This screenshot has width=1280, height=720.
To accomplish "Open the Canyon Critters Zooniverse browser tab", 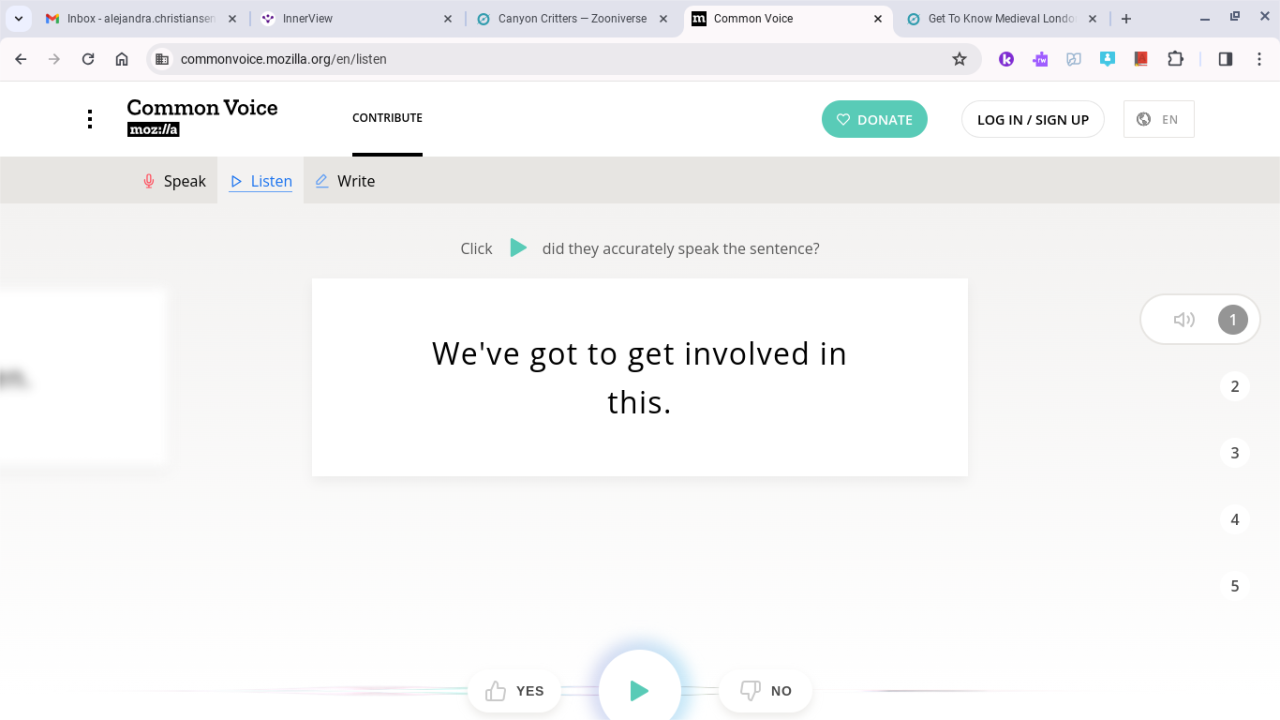I will (x=563, y=19).
